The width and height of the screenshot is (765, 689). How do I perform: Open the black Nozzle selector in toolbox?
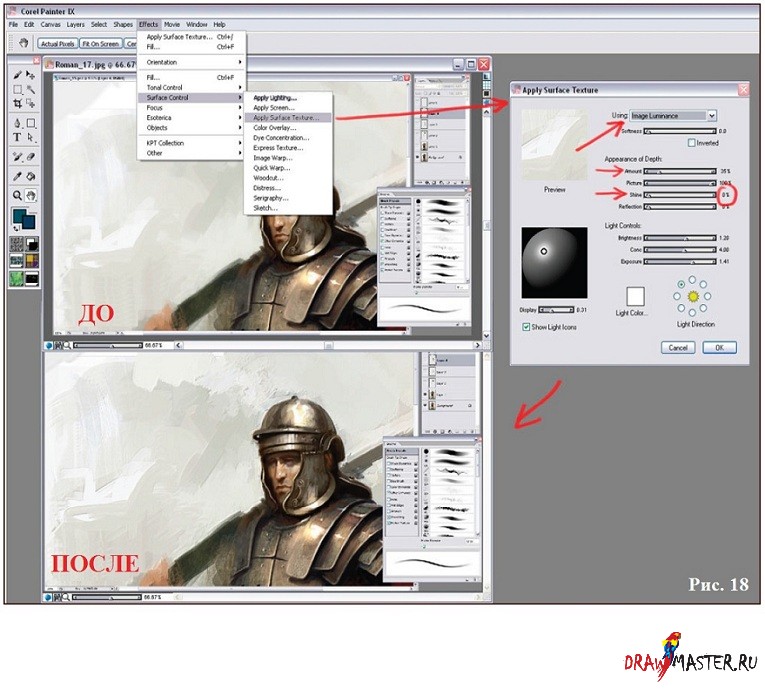(32, 278)
